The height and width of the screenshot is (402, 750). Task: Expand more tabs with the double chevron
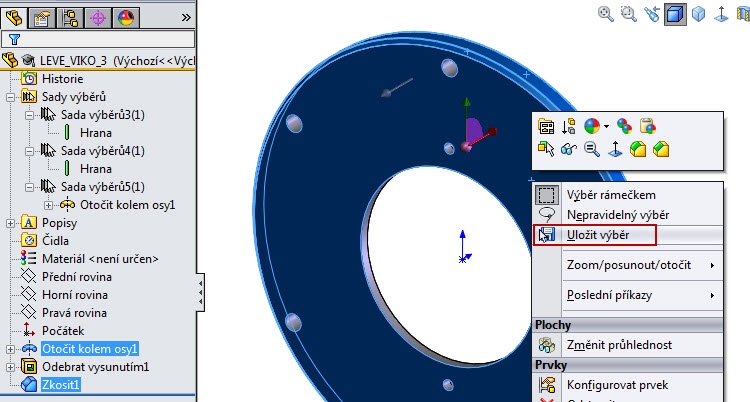coord(185,16)
